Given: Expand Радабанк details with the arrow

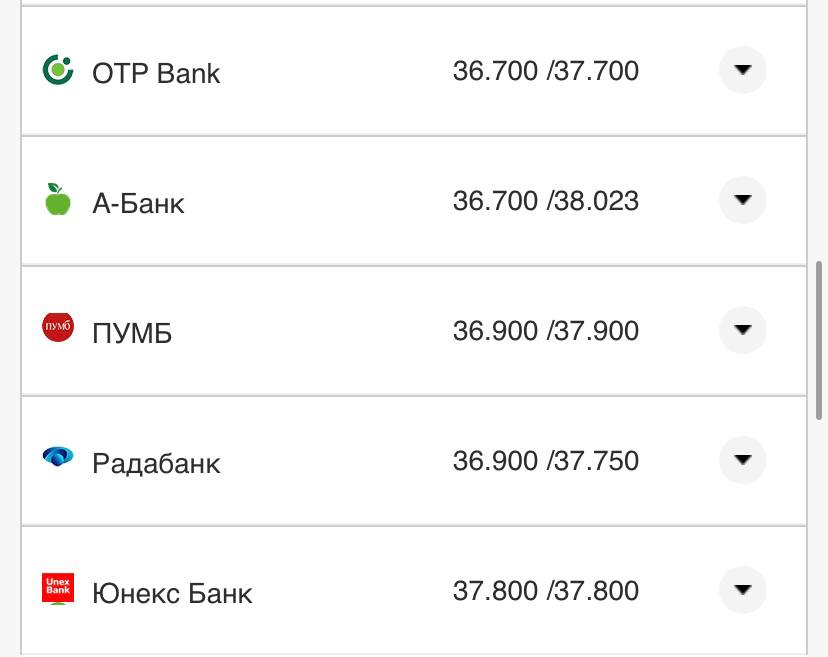Looking at the screenshot, I should (742, 460).
